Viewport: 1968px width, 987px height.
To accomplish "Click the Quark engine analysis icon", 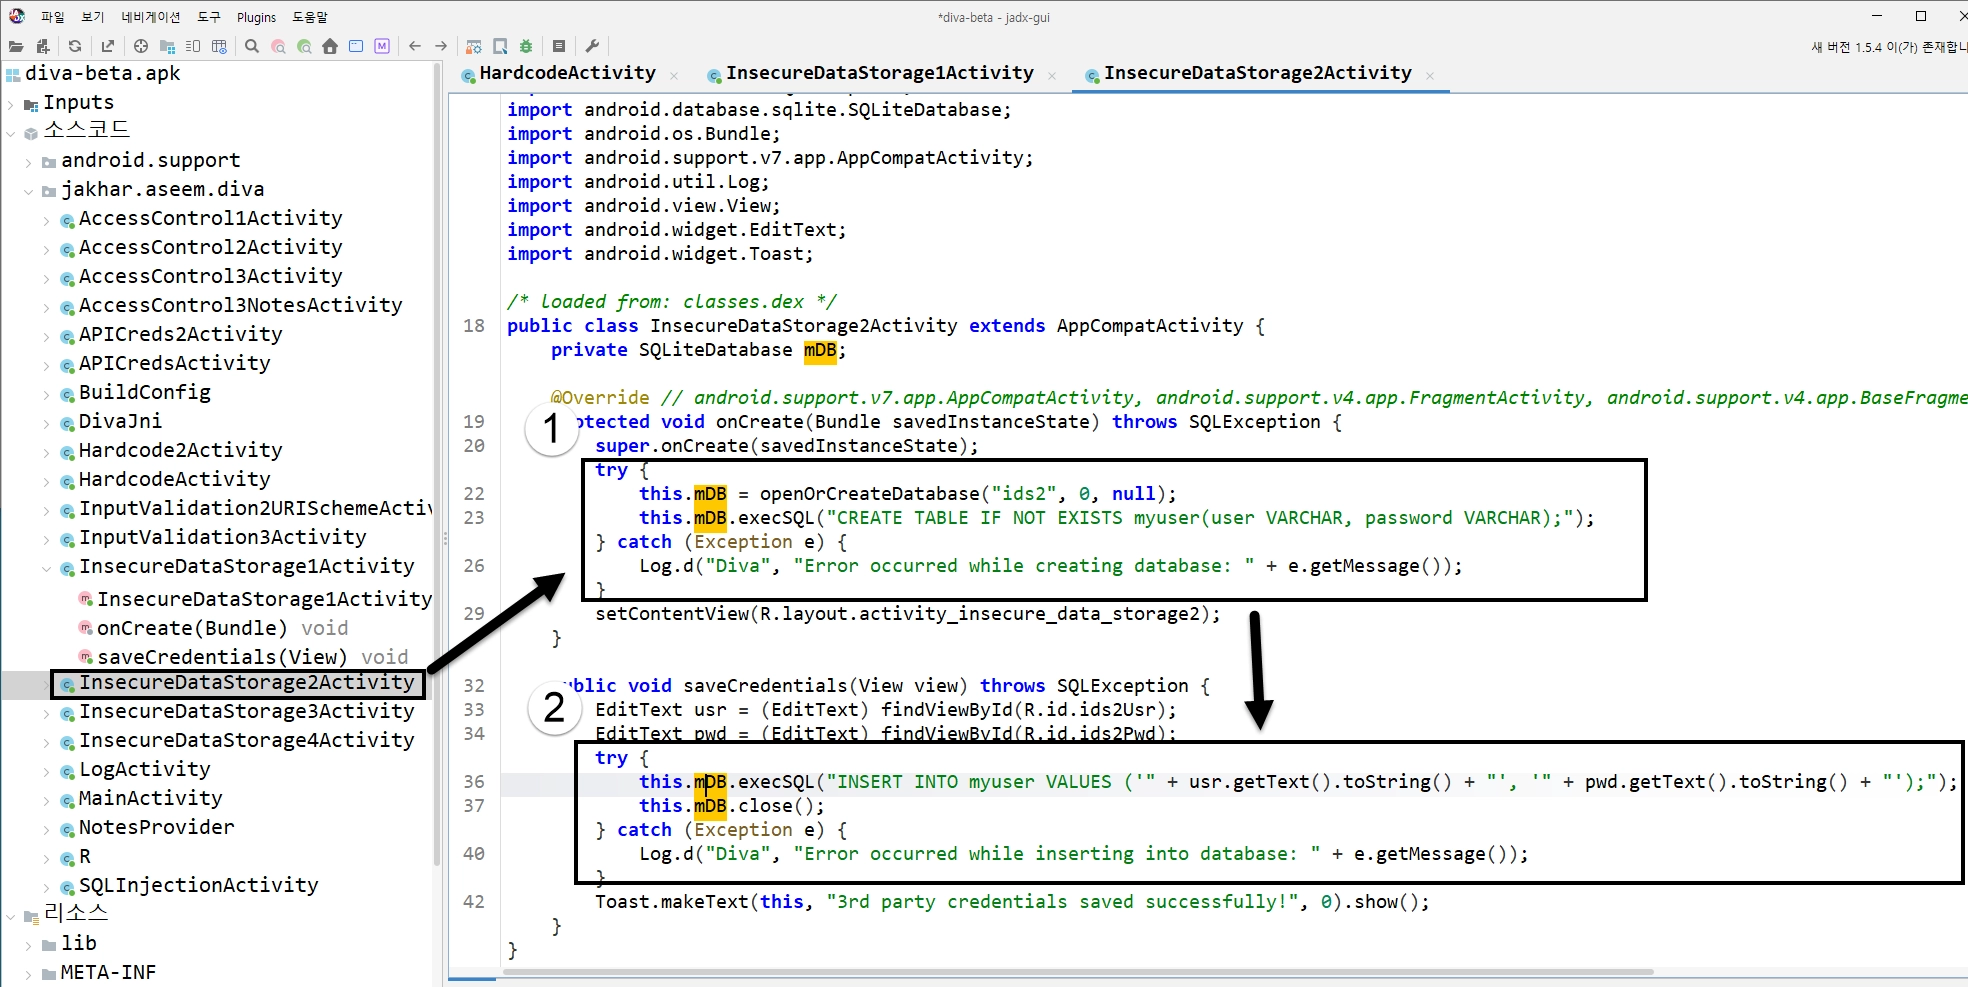I will coord(500,46).
